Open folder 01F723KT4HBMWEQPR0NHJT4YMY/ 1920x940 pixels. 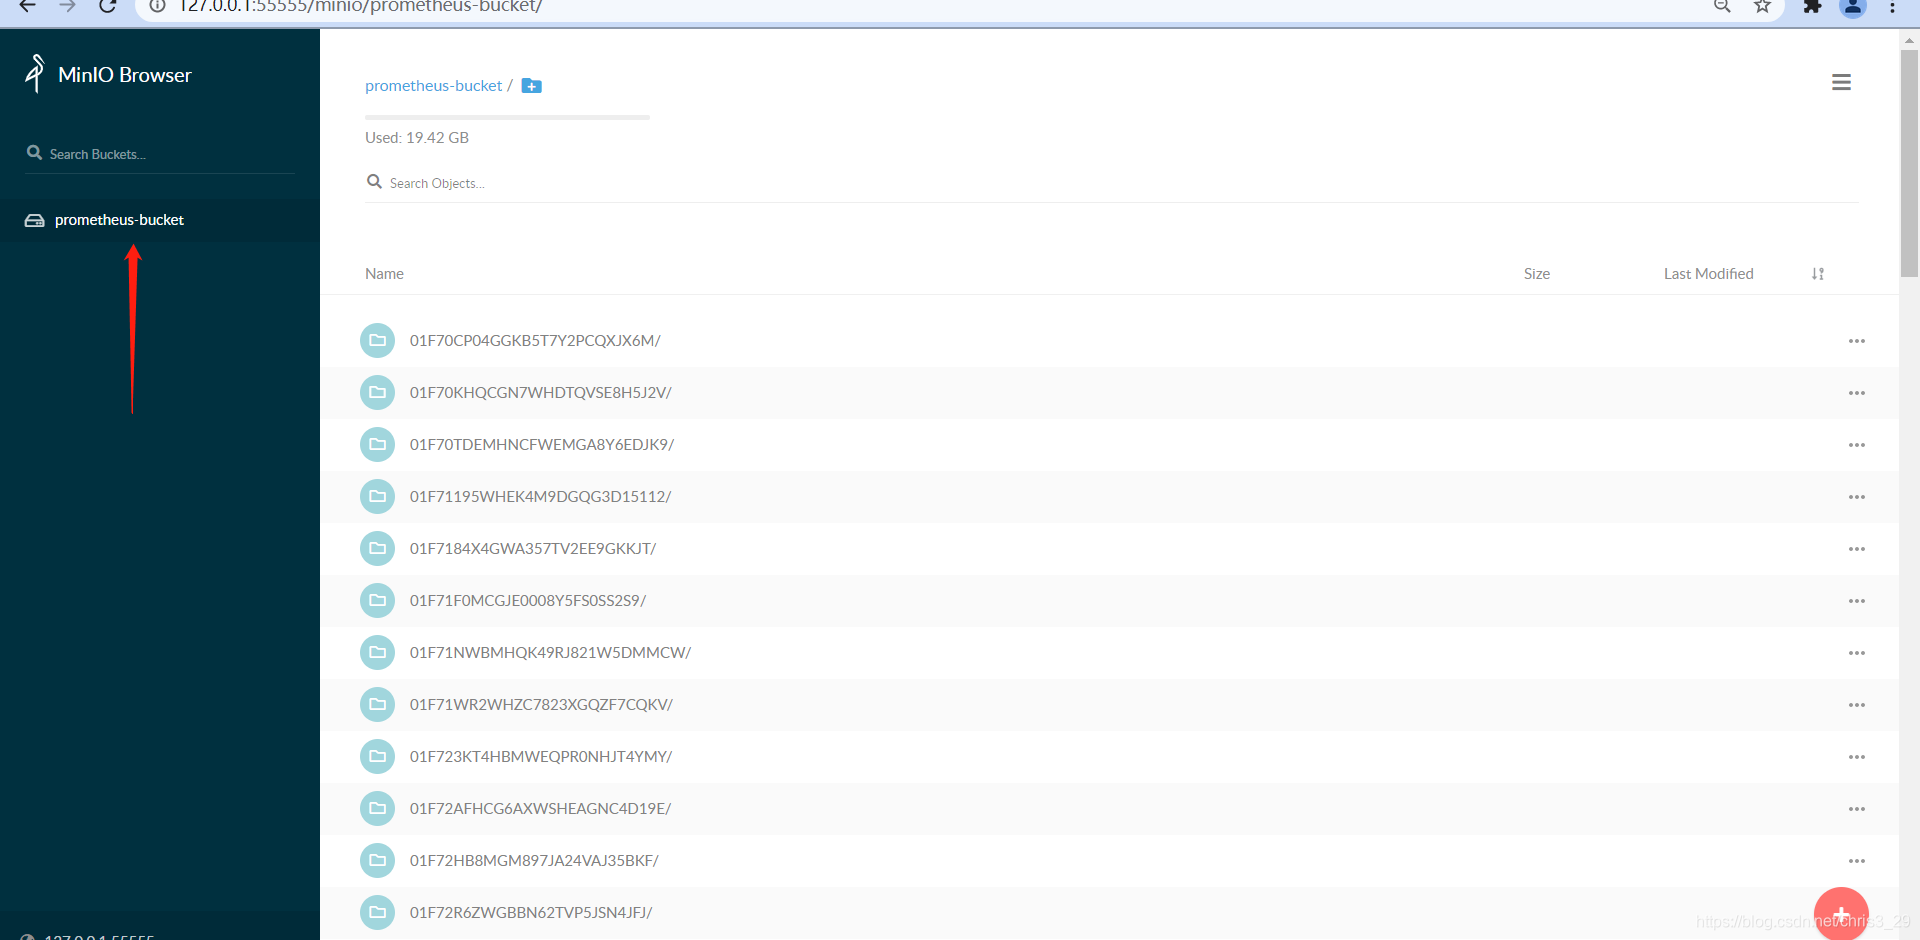coord(540,757)
